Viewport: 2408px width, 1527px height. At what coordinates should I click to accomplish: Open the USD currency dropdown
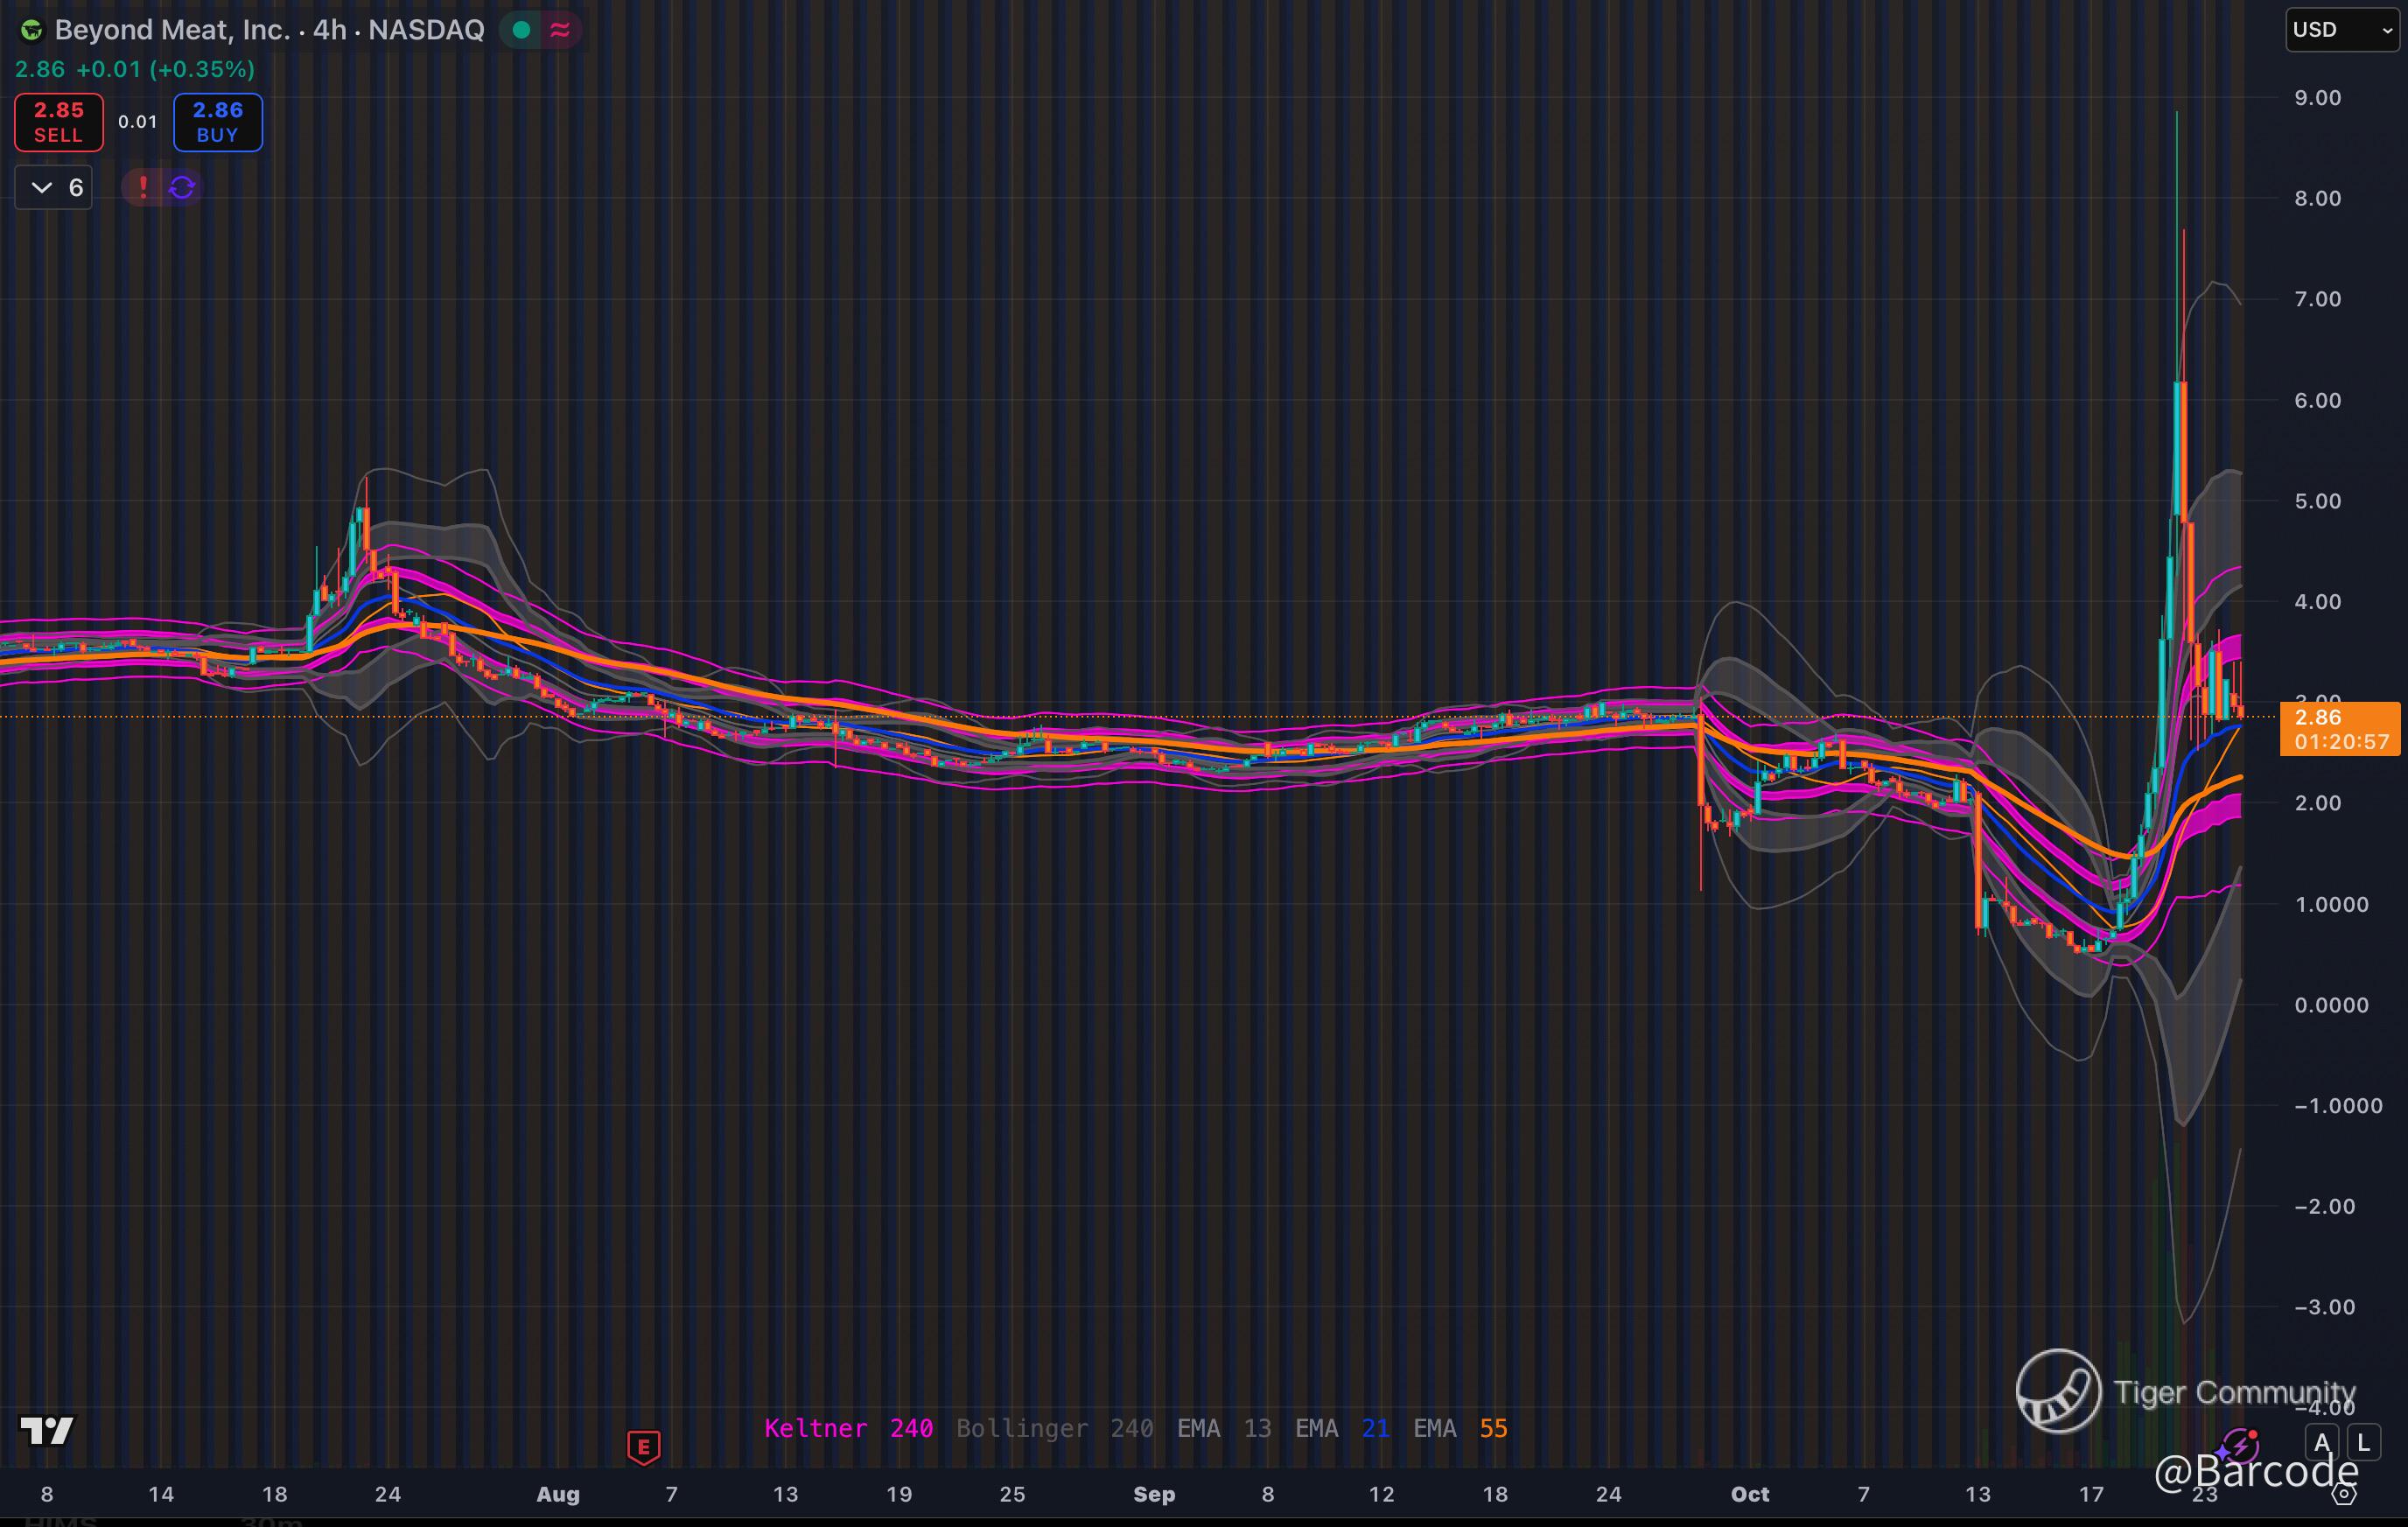click(x=2342, y=30)
